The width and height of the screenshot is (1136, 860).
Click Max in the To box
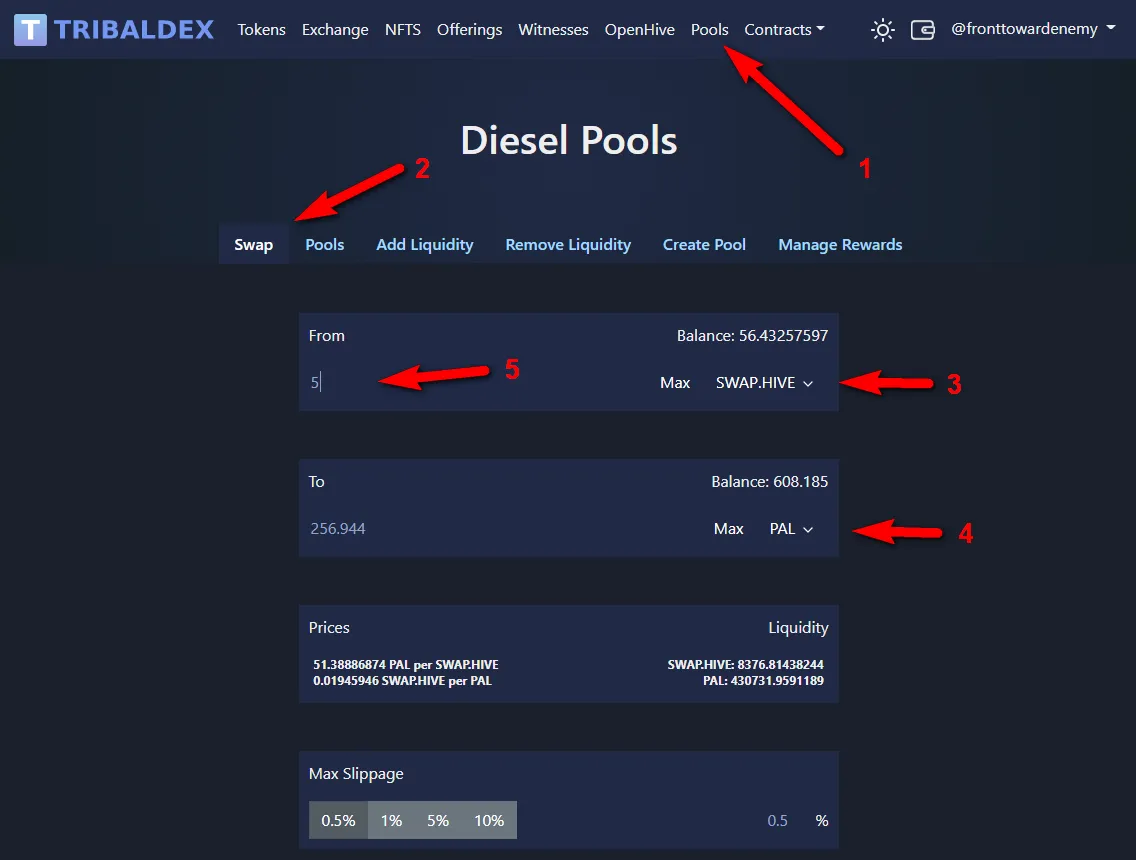pos(729,529)
